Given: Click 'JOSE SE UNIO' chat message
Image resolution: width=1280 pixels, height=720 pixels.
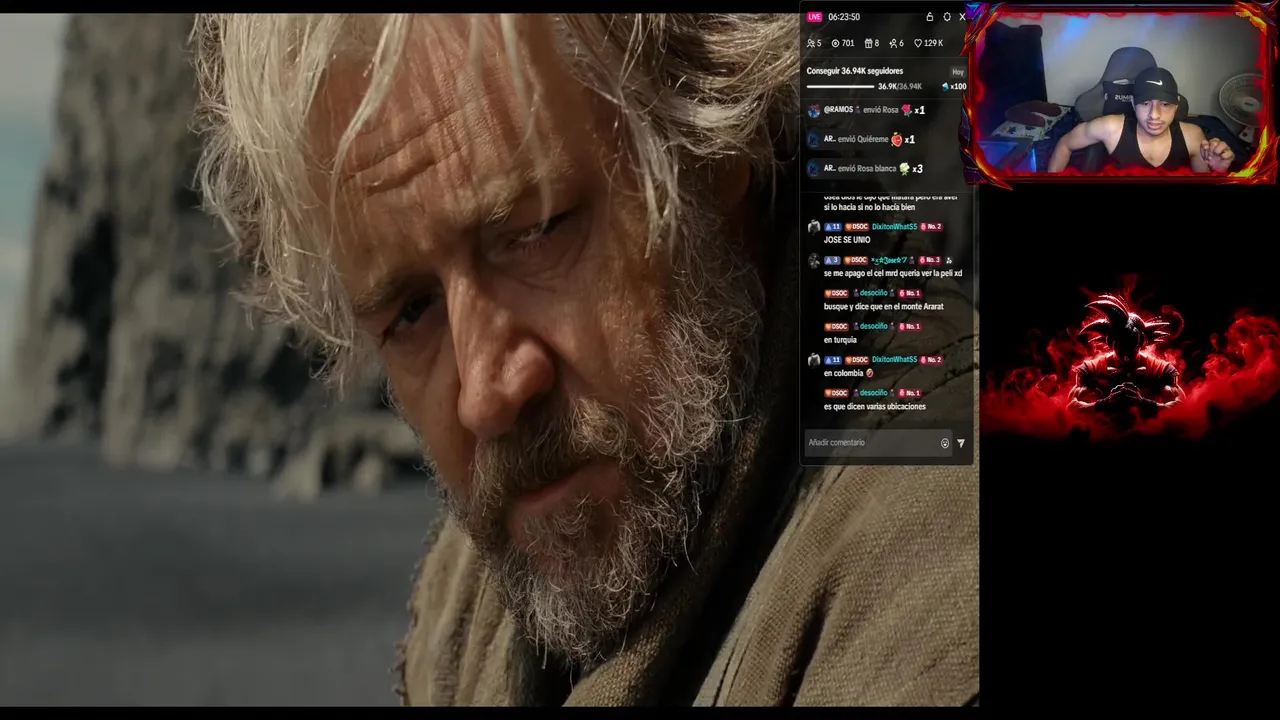Looking at the screenshot, I should click(847, 240).
